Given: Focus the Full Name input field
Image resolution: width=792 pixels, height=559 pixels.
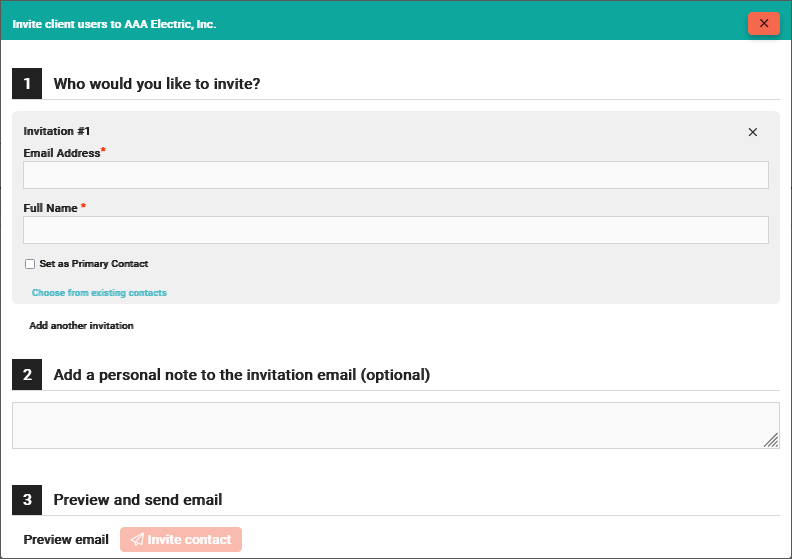Looking at the screenshot, I should (x=395, y=230).
